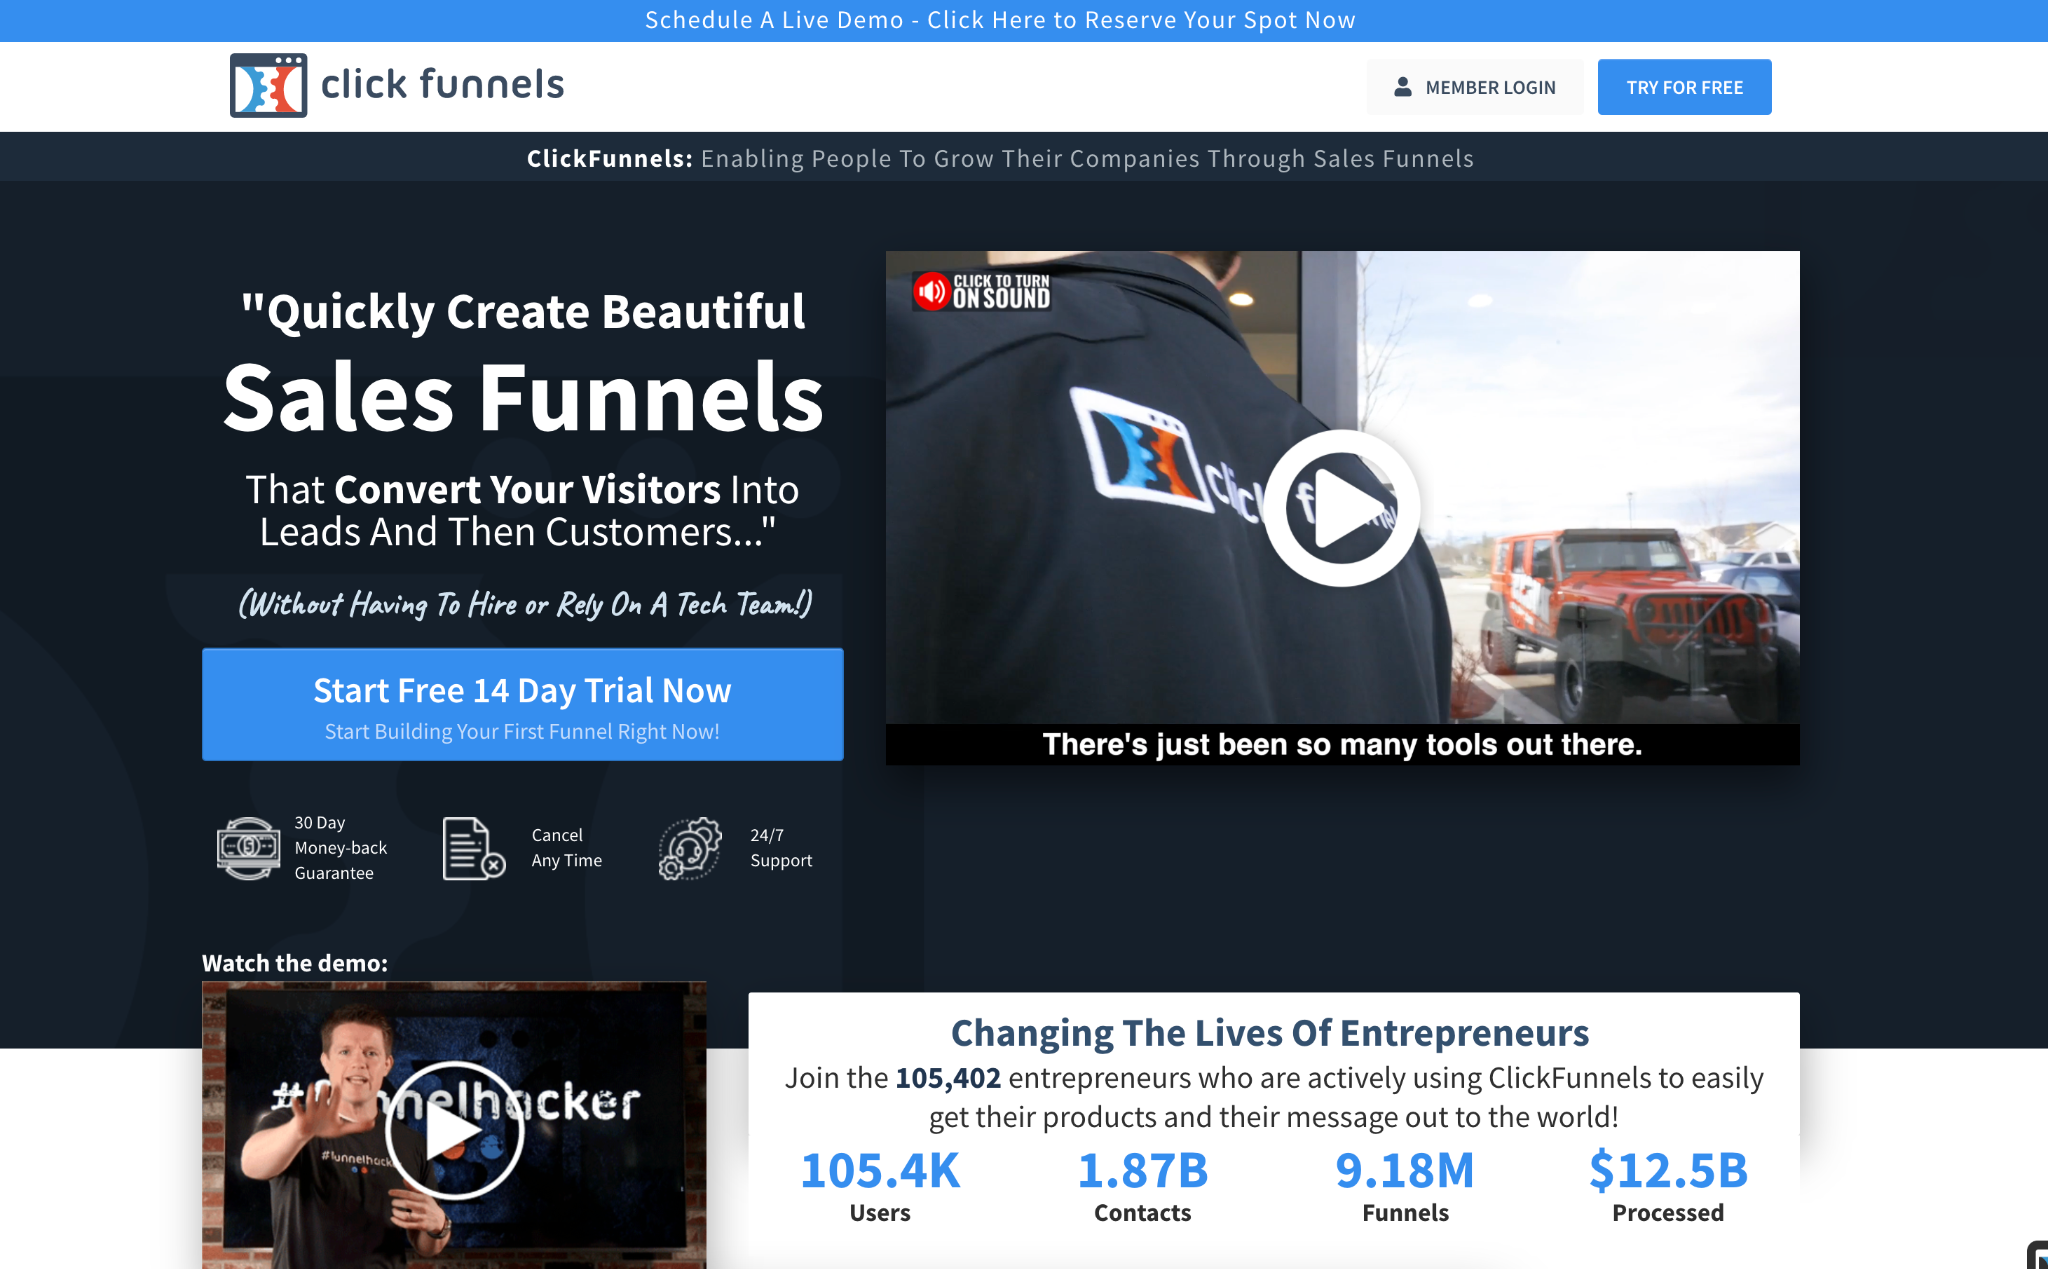Click the Cancel Any Time document icon

click(x=473, y=848)
